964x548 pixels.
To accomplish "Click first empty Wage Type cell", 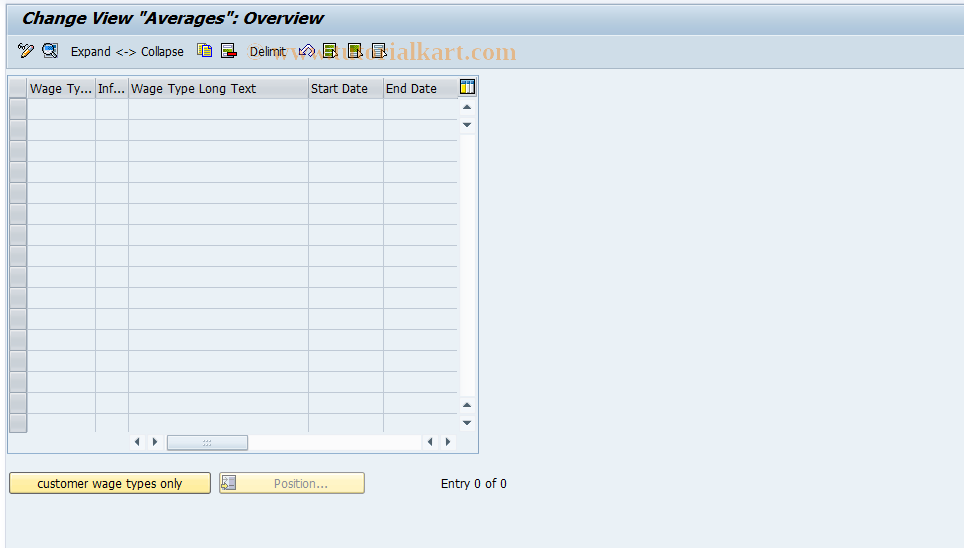I will tap(61, 109).
